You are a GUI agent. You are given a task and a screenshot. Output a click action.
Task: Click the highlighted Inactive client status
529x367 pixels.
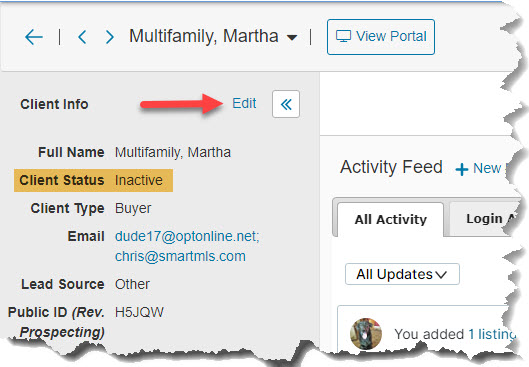pyautogui.click(x=139, y=180)
